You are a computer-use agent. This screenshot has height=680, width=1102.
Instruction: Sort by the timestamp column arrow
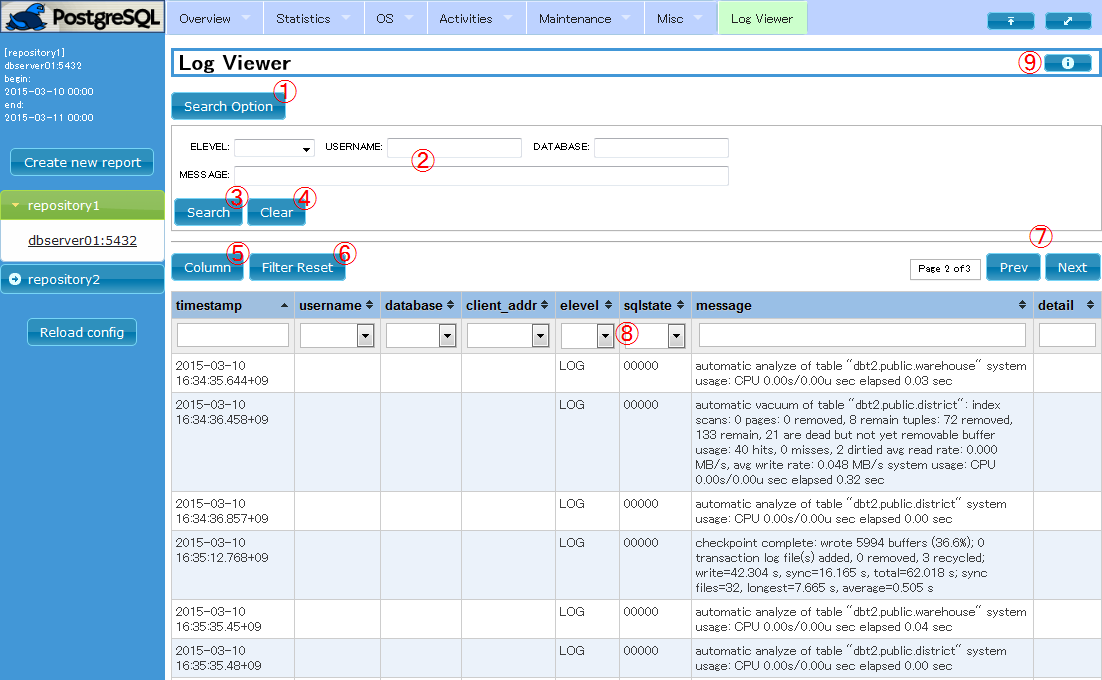[x=285, y=305]
